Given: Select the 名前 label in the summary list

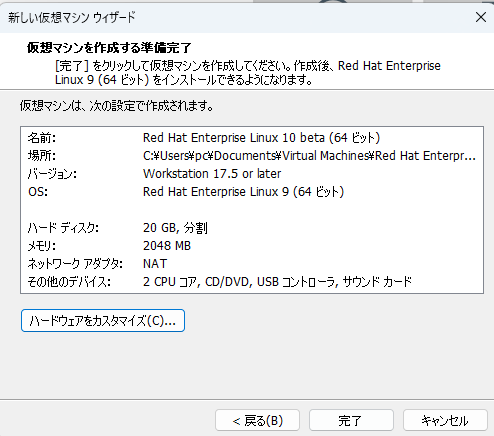Looking at the screenshot, I should 42,138.
